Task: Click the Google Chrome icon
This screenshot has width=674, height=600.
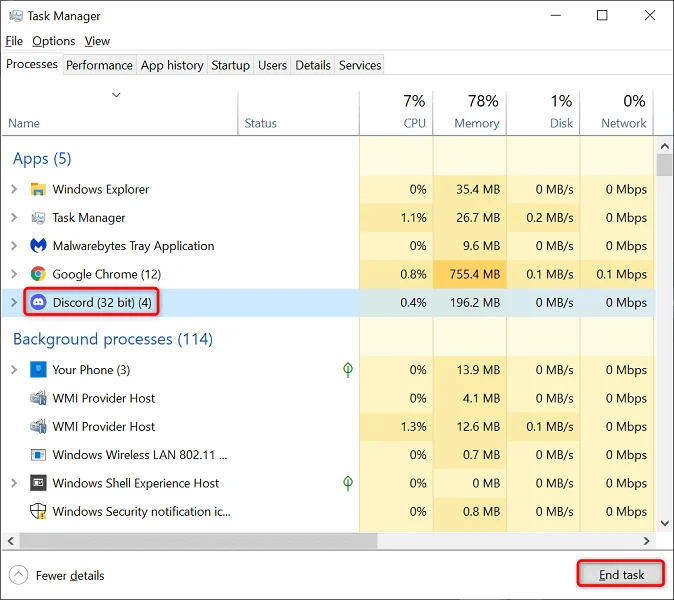Action: 39,274
